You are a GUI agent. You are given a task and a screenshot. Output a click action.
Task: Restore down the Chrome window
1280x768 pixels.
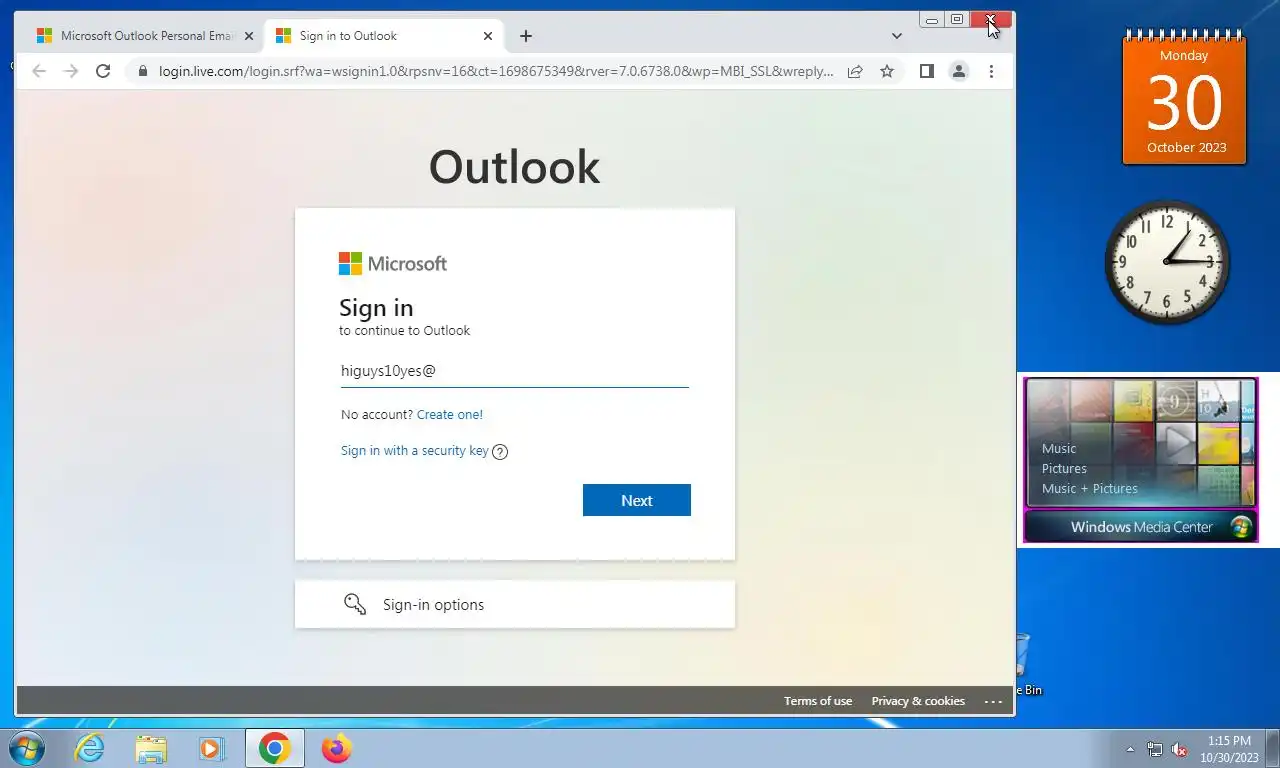point(957,19)
